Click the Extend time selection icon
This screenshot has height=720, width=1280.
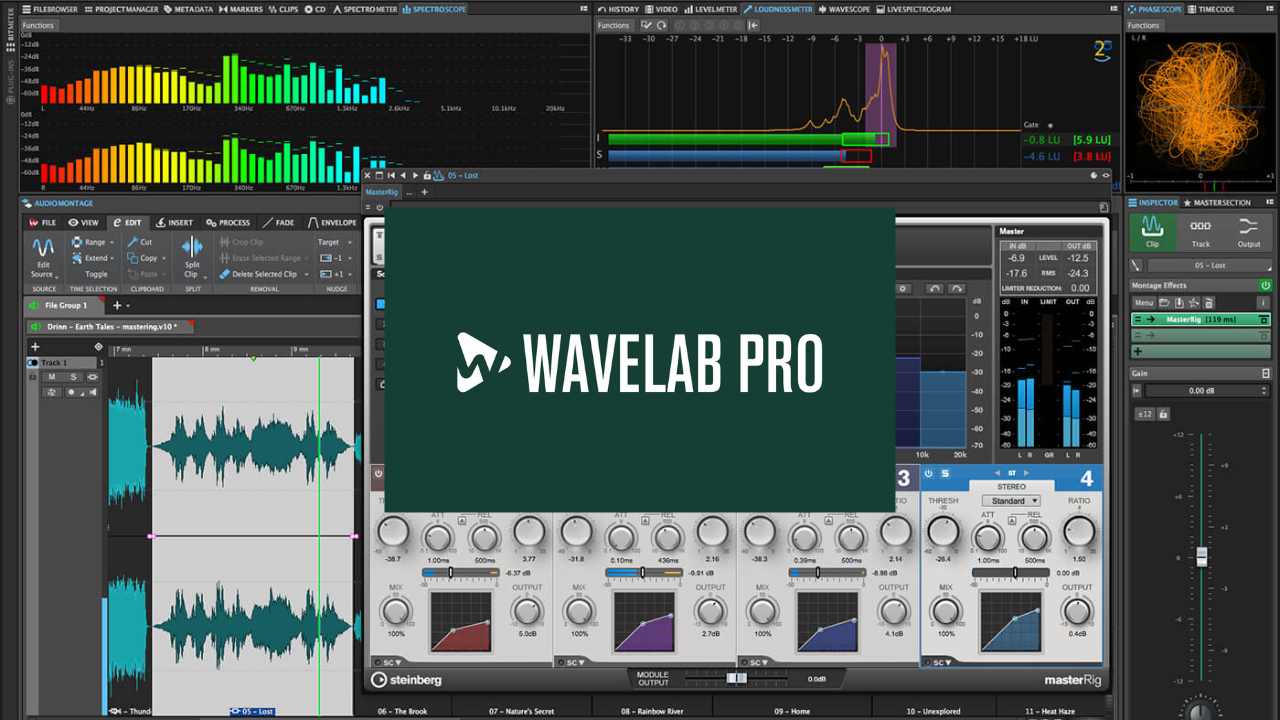[x=77, y=258]
